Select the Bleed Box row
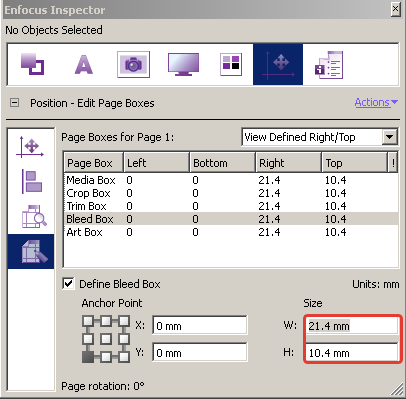 (x=231, y=219)
